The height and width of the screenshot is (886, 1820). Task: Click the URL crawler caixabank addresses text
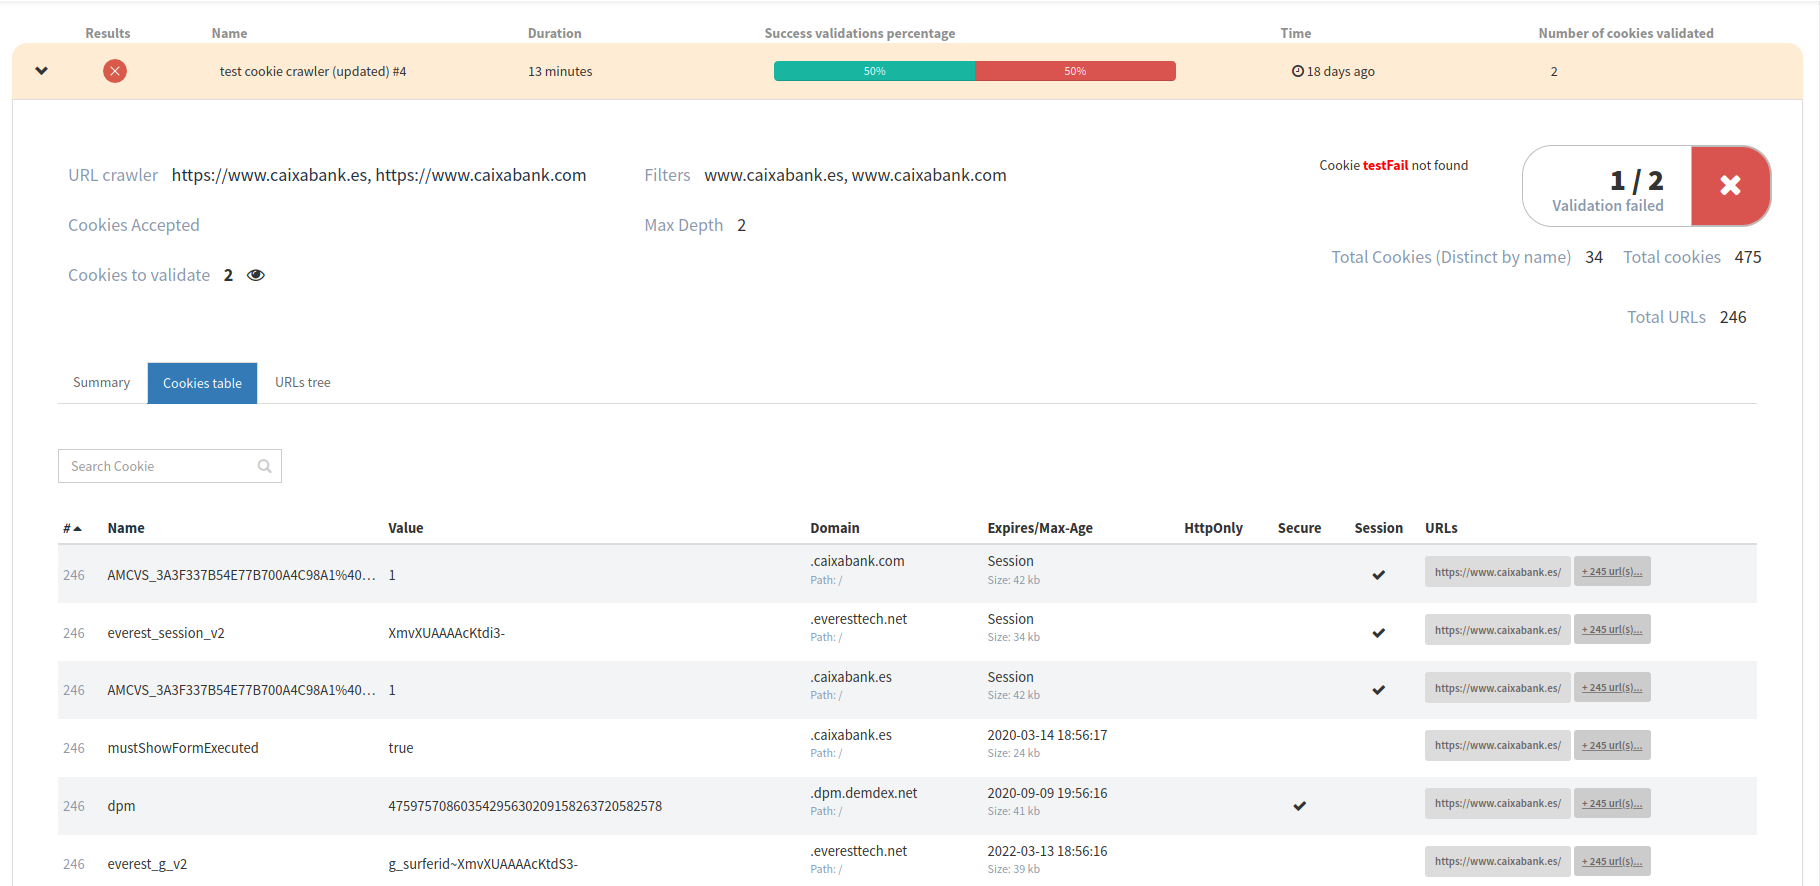tap(379, 175)
